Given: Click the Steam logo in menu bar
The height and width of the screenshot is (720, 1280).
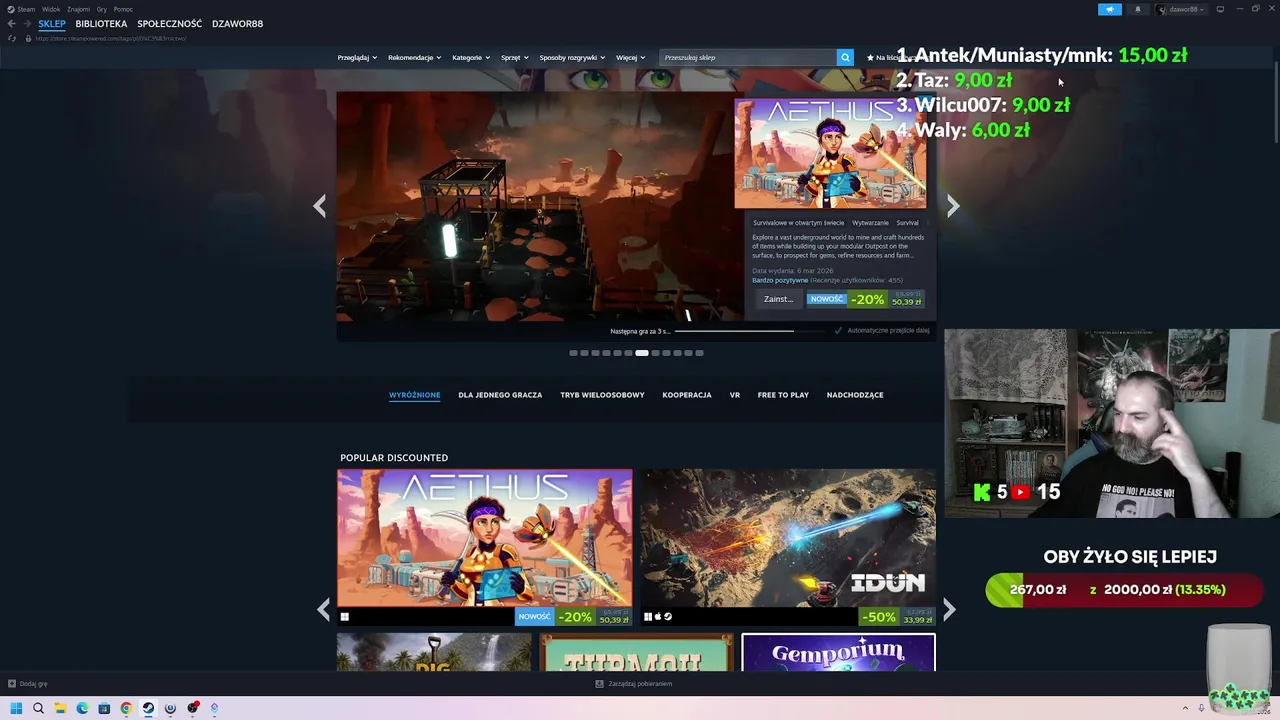Looking at the screenshot, I should [x=11, y=9].
